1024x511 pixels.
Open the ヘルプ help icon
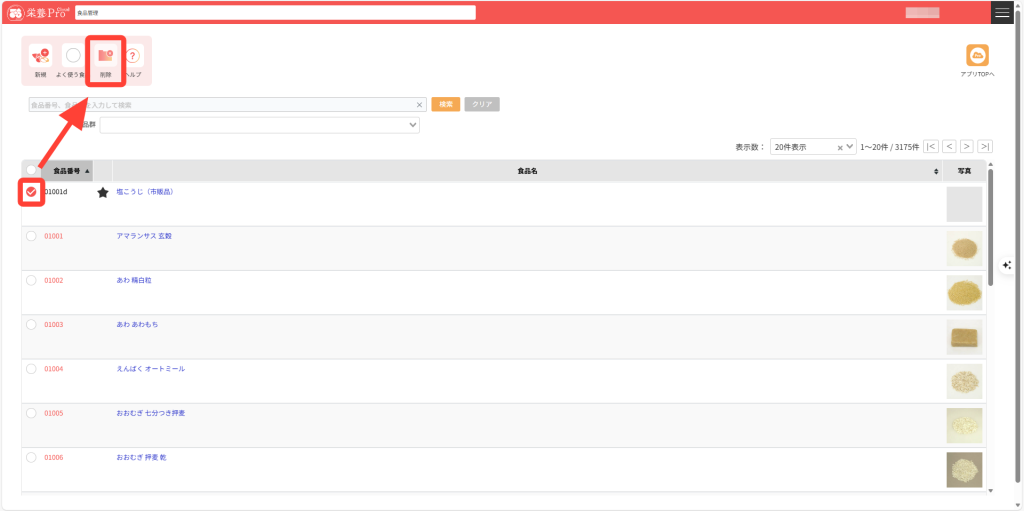click(133, 58)
